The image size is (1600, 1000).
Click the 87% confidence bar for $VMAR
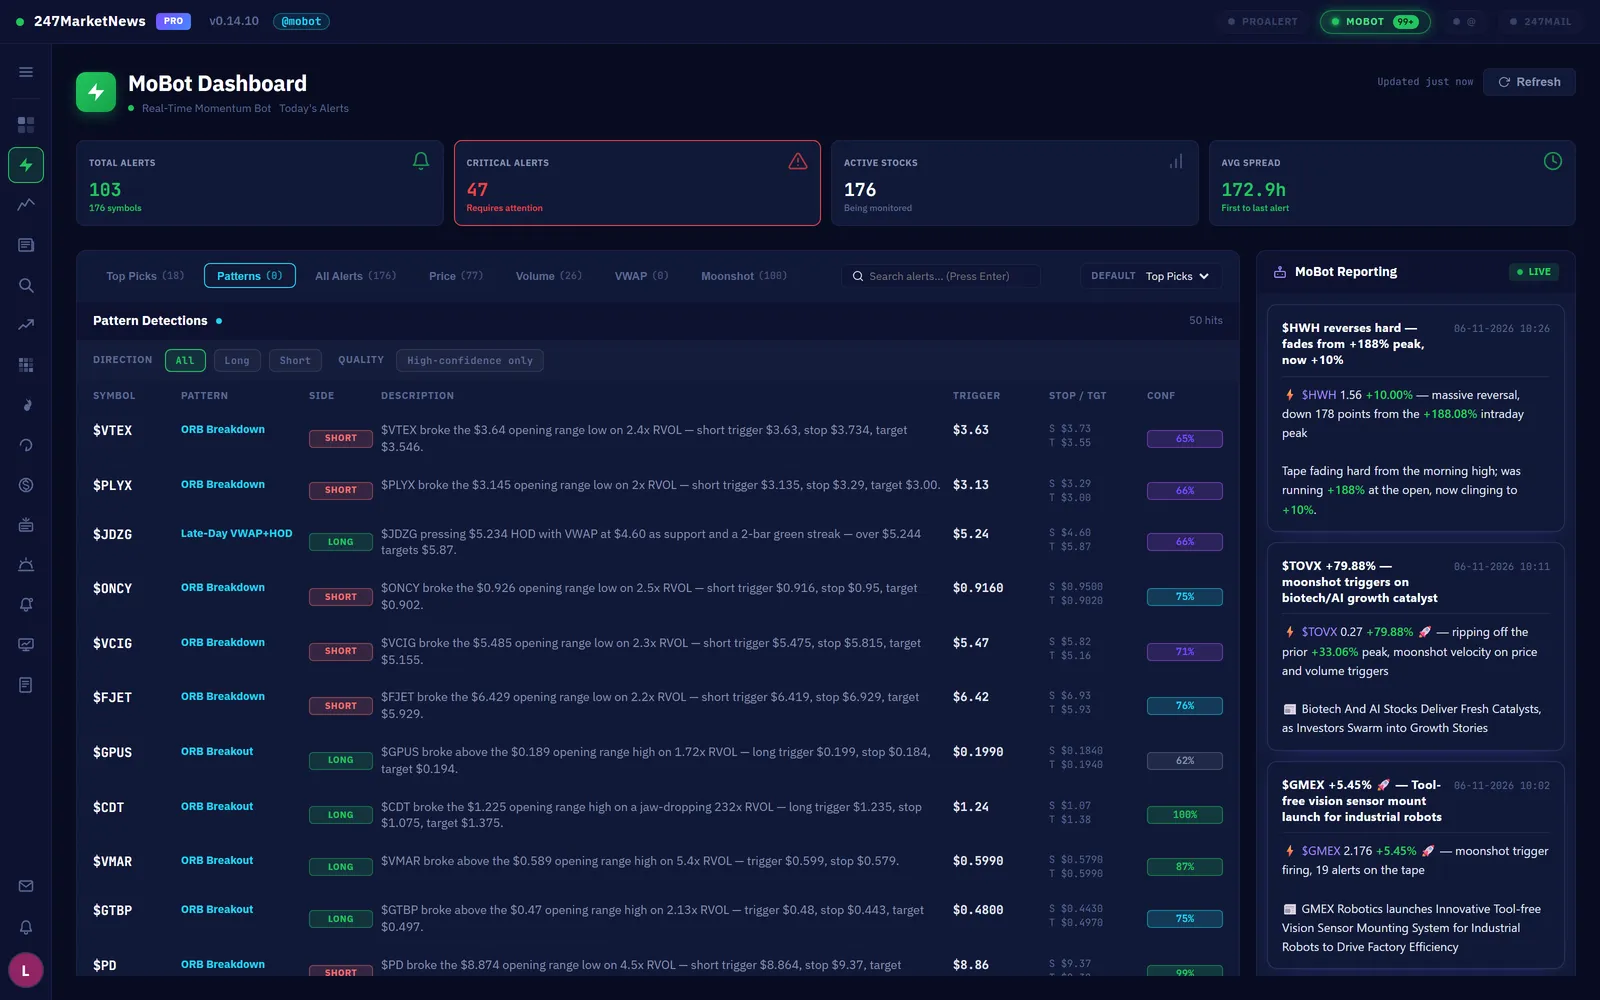[x=1185, y=867]
